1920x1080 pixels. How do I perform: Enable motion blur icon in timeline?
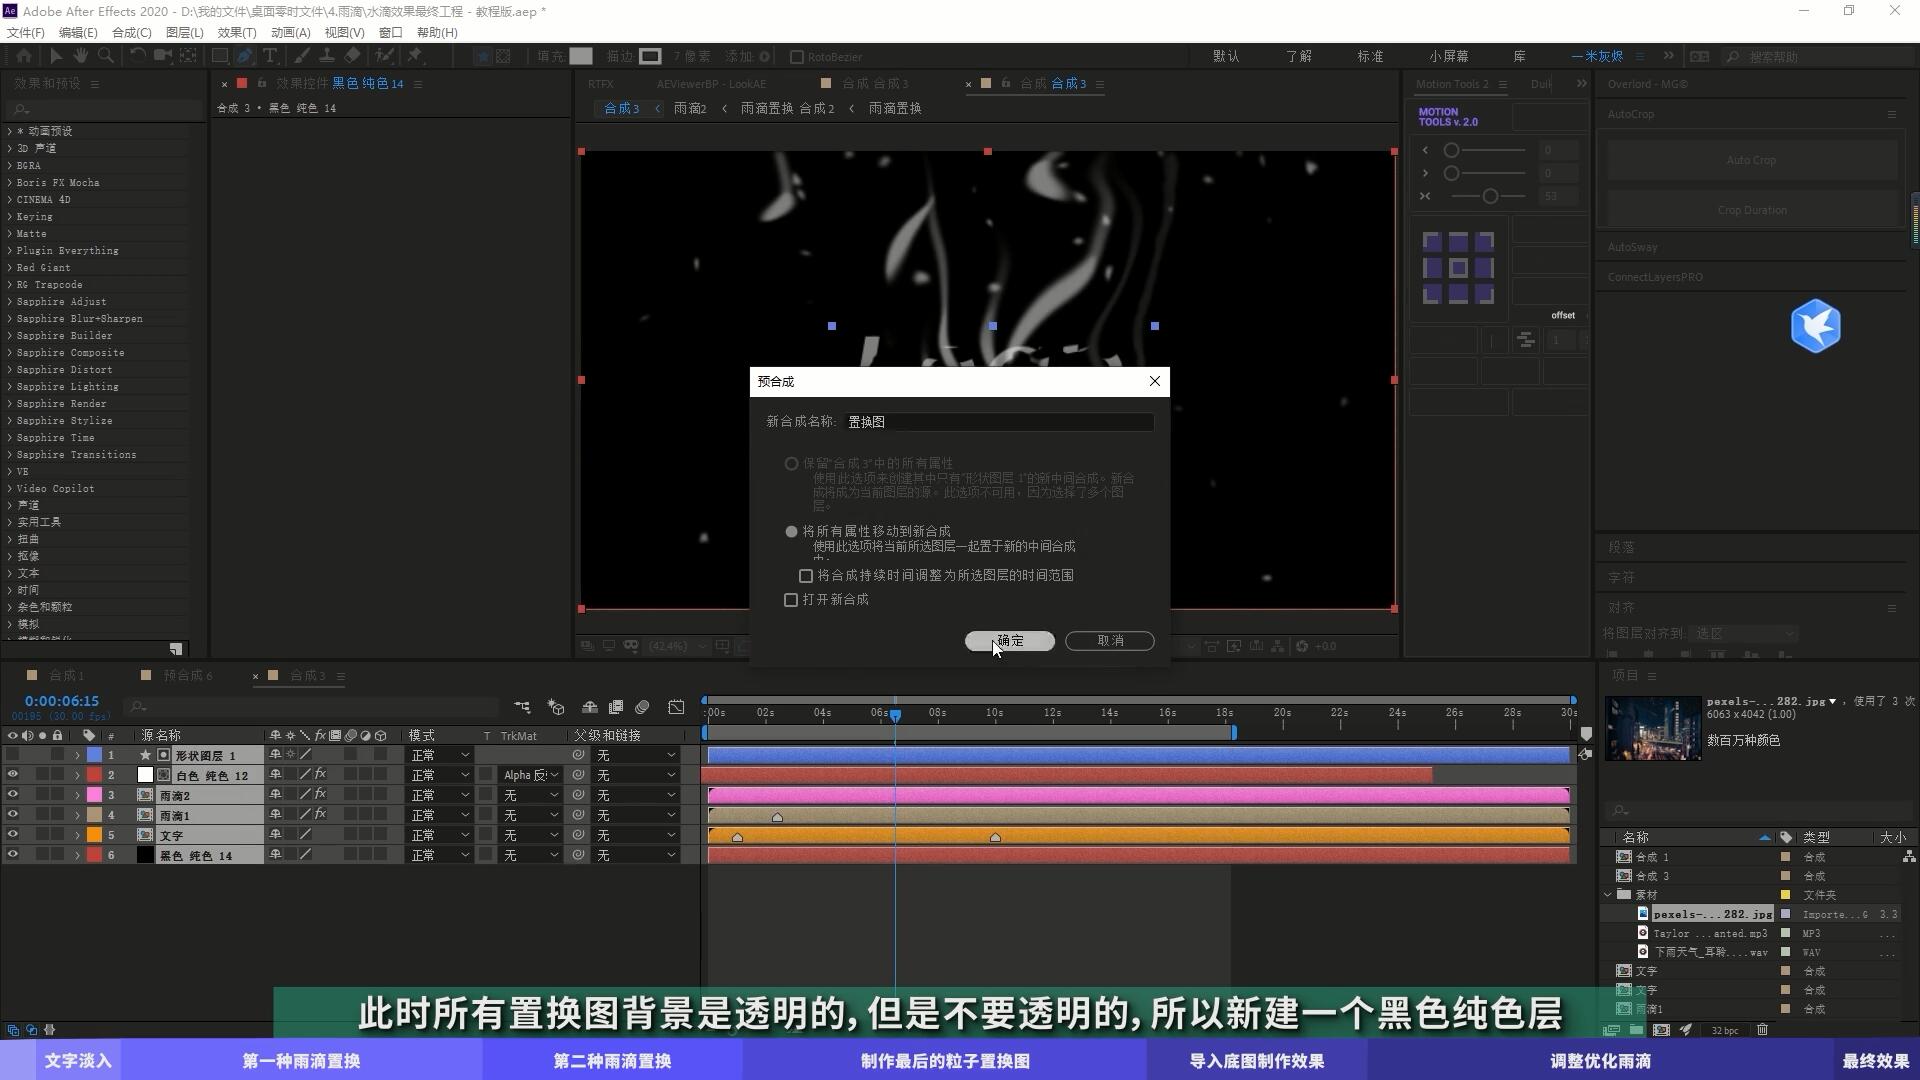click(642, 707)
